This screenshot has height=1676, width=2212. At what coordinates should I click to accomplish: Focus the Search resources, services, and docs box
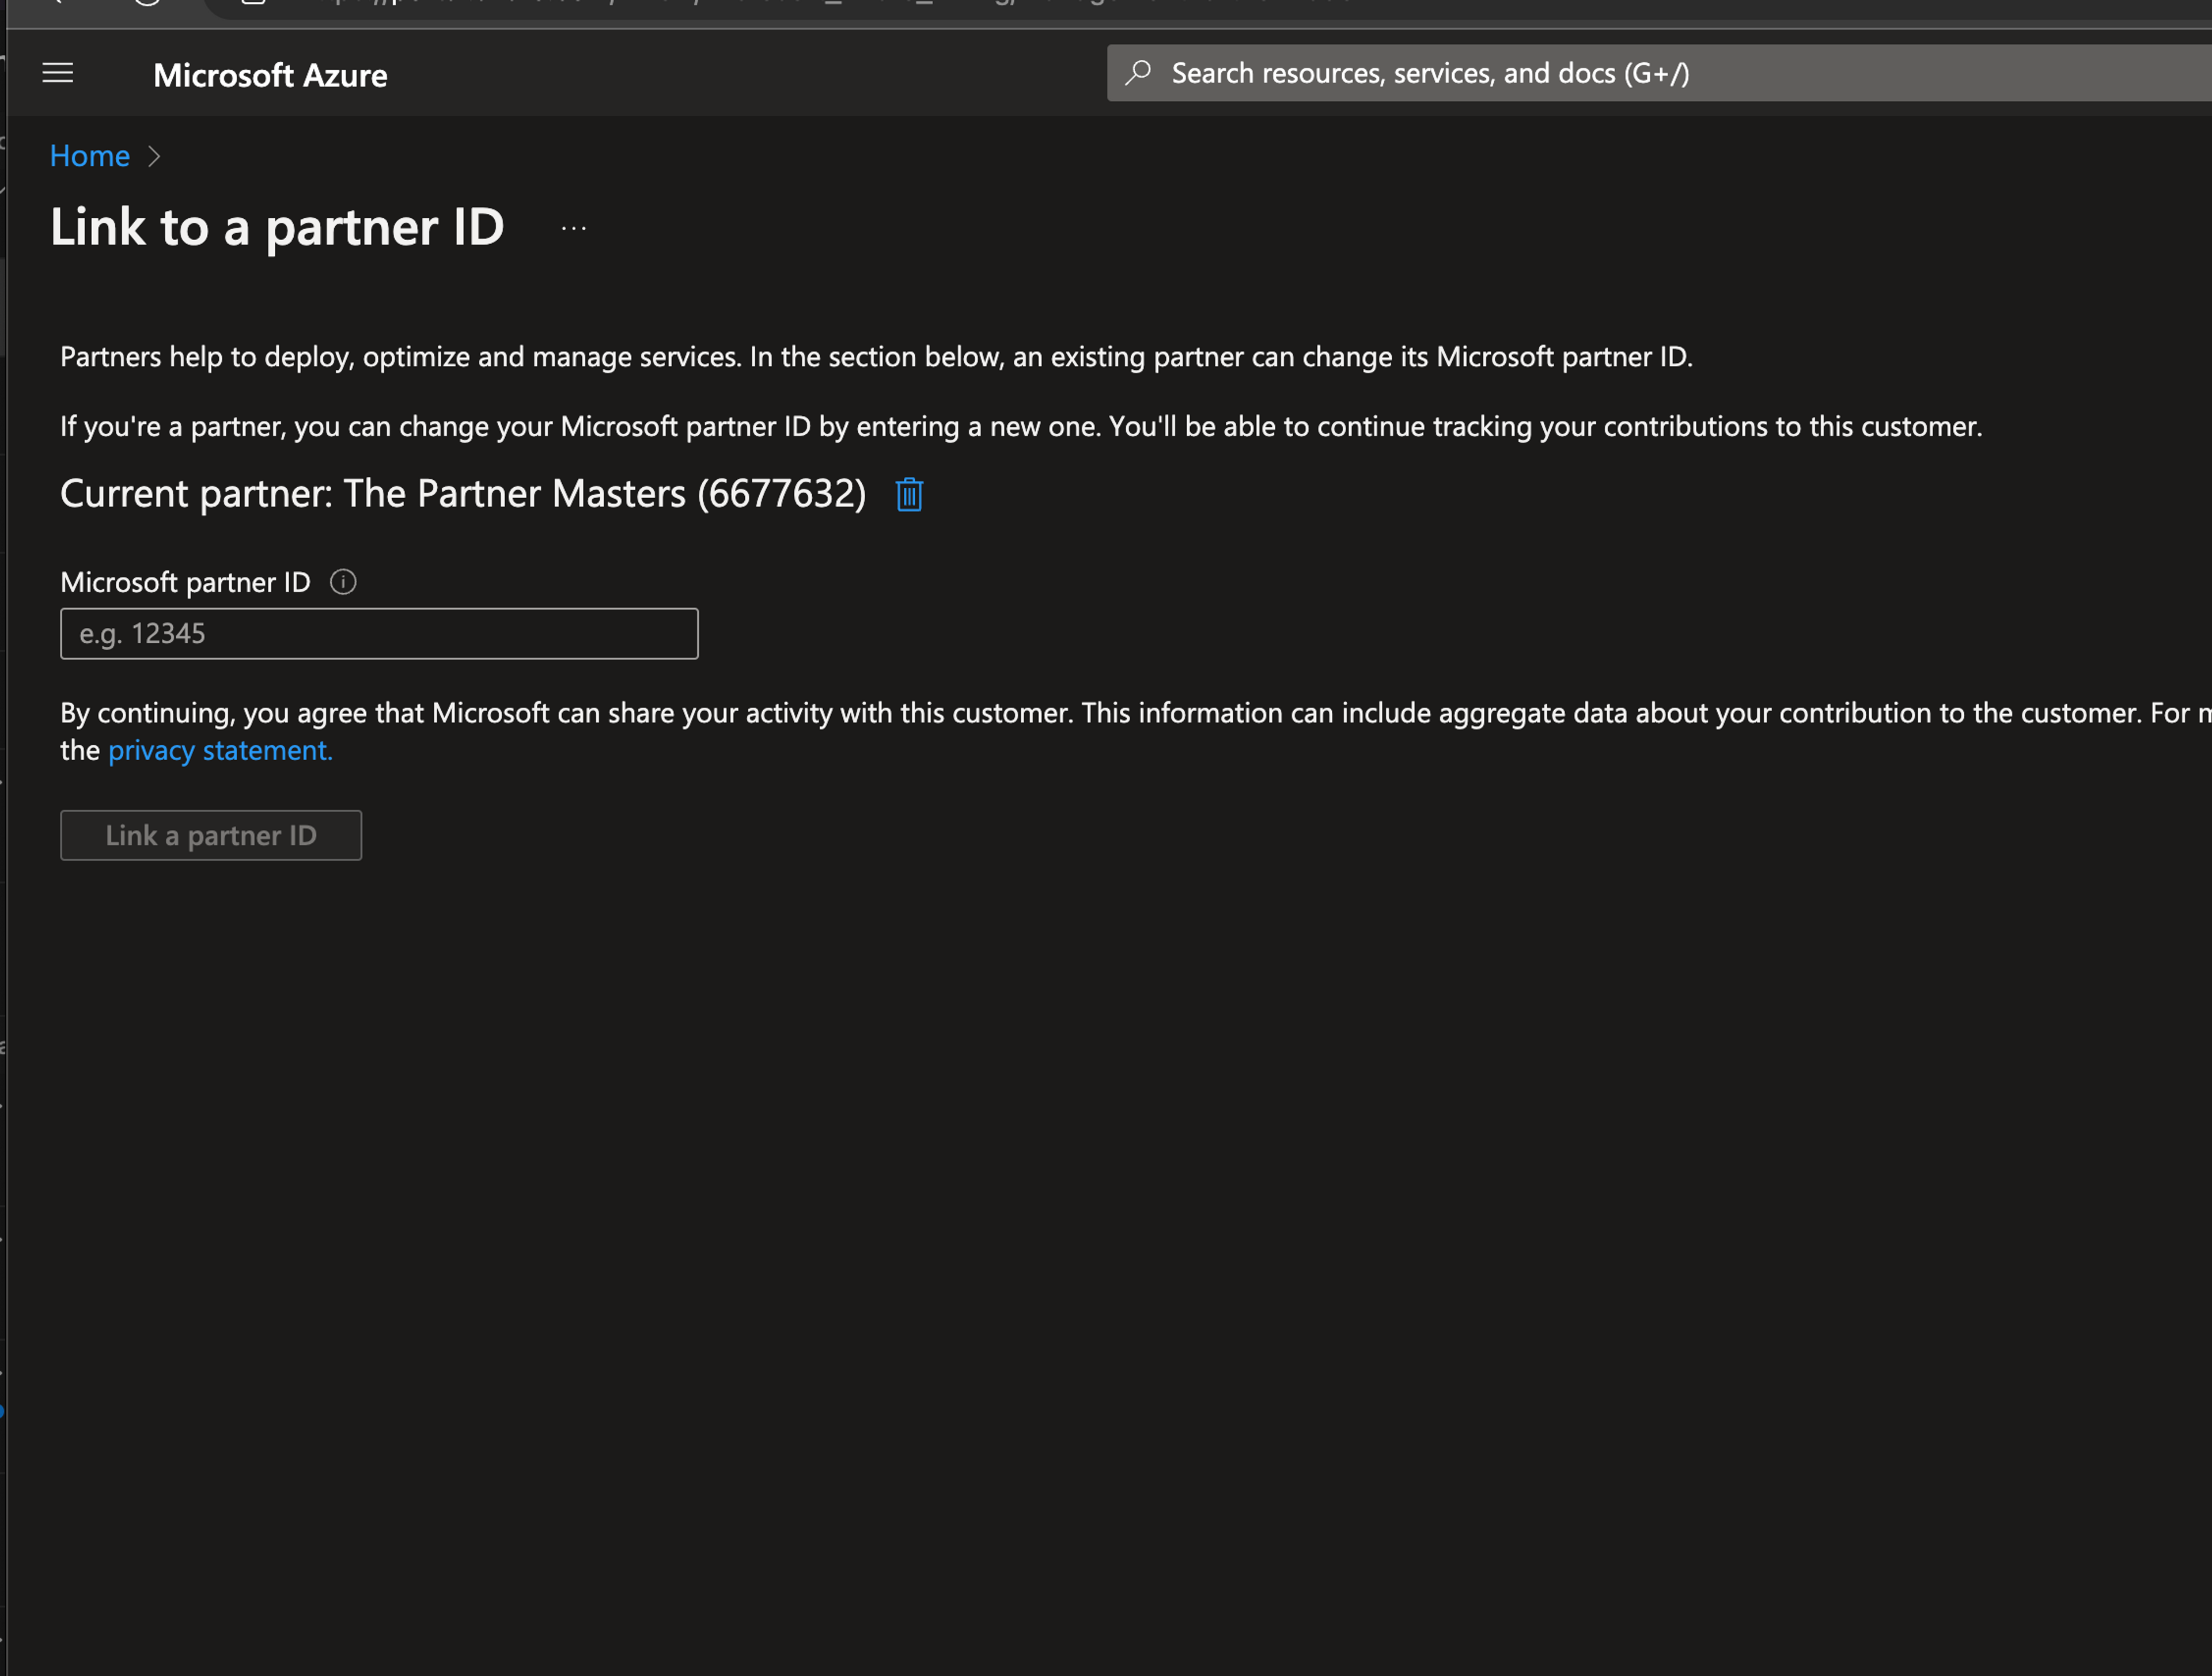click(1659, 73)
